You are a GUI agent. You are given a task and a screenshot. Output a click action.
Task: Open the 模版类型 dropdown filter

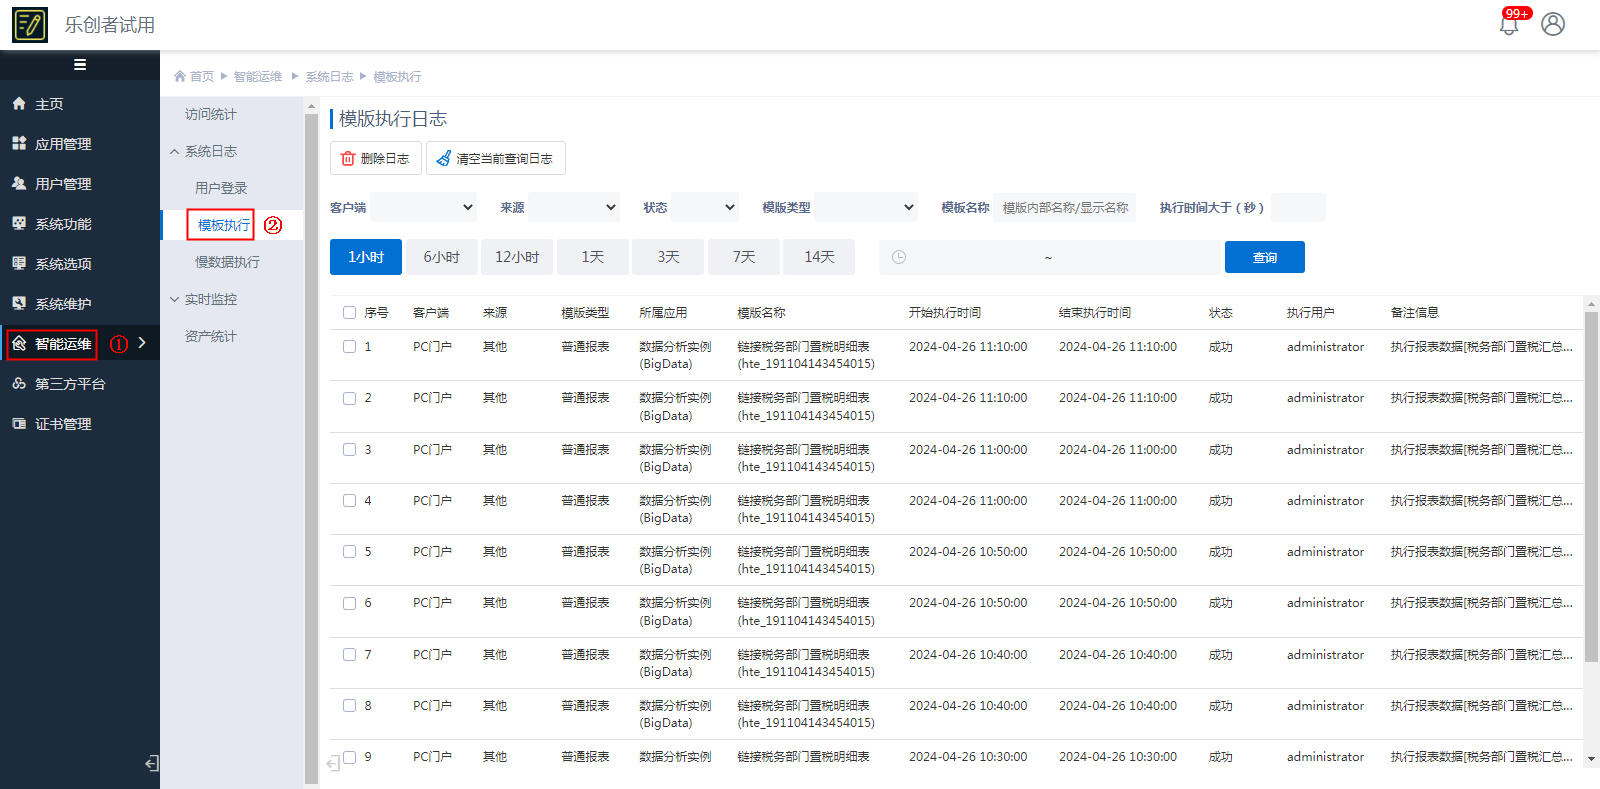point(866,208)
